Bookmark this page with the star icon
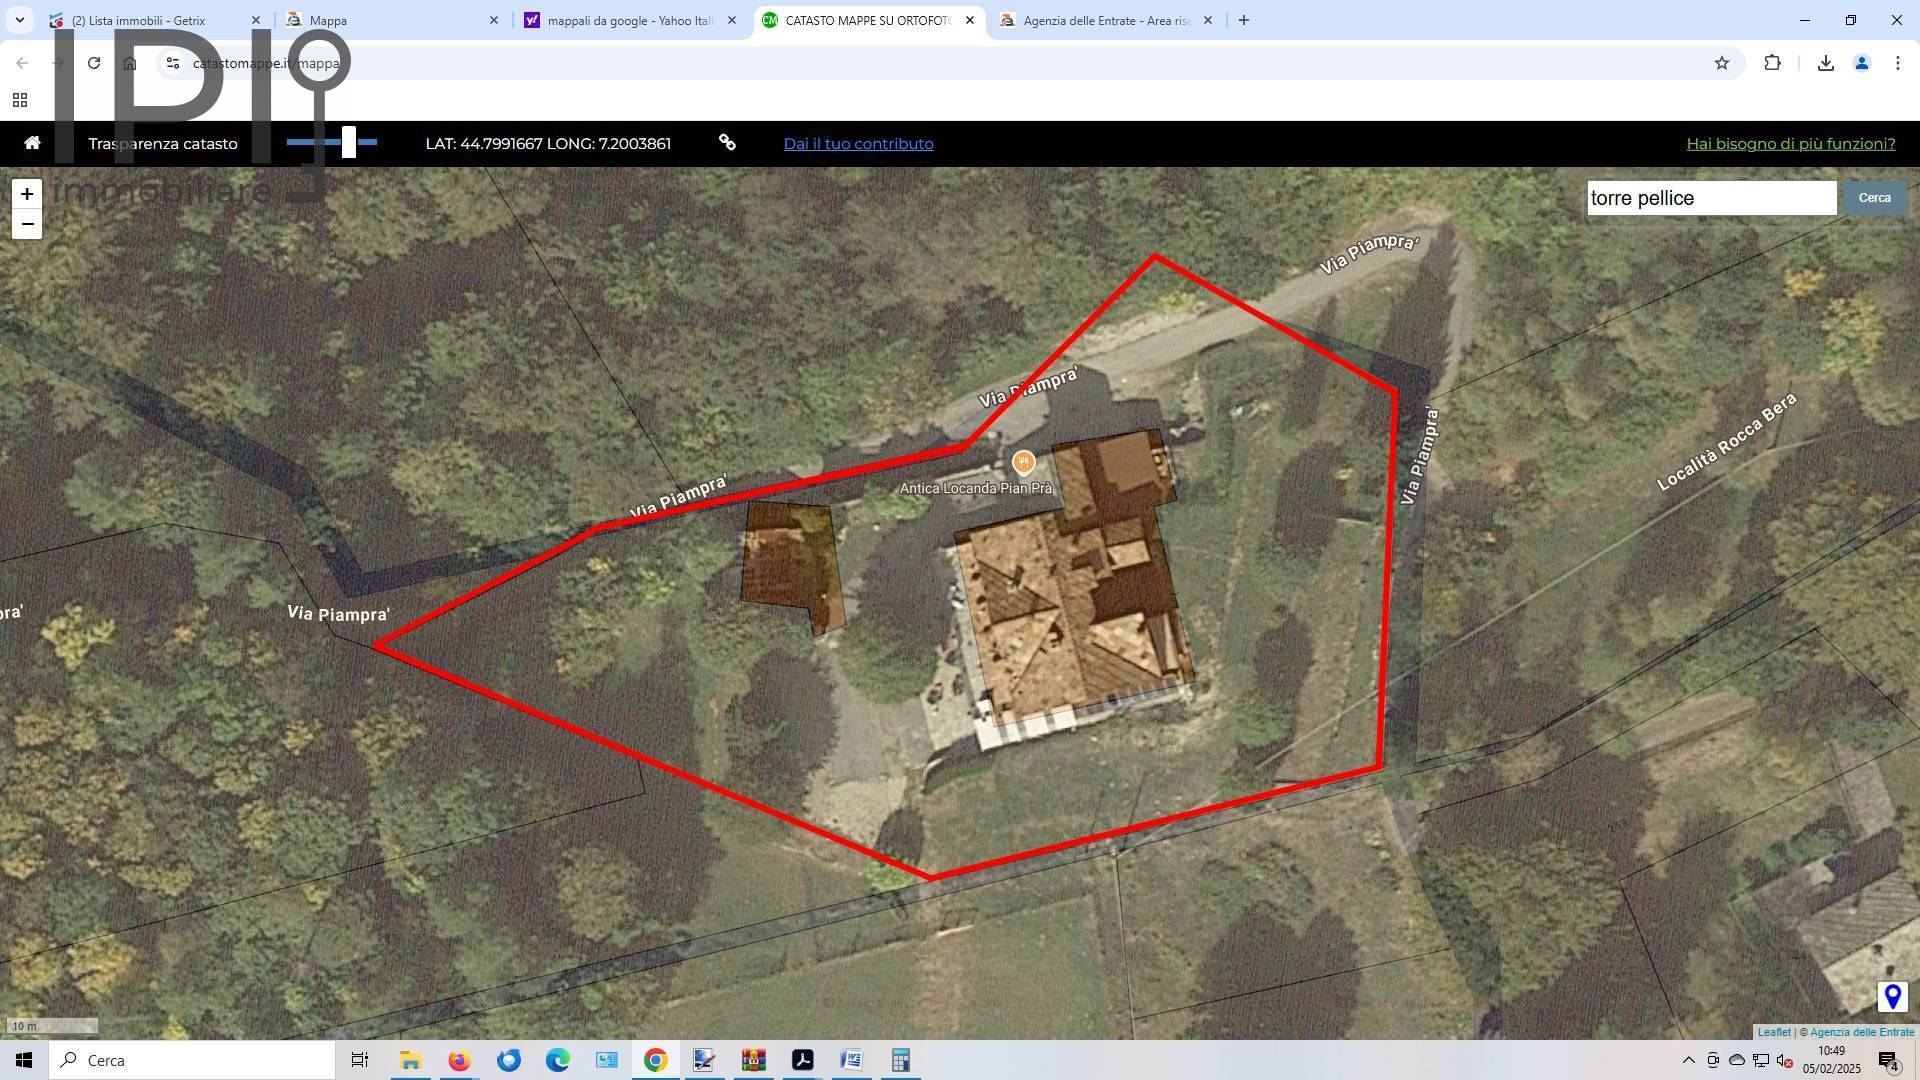Viewport: 1920px width, 1080px height. [1722, 63]
